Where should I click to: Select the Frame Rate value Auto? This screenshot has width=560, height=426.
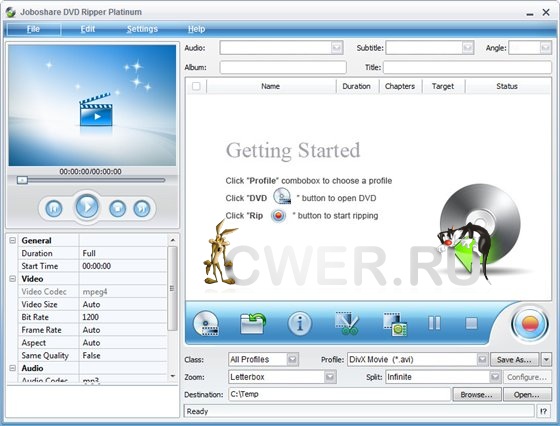pyautogui.click(x=123, y=330)
